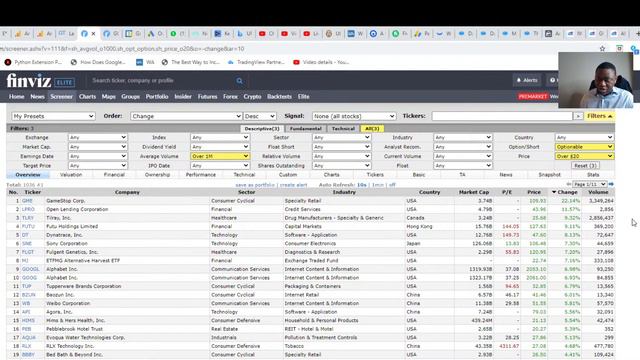Click 'Pebblebrook Hotel Trust' company cell
The height and width of the screenshot is (360, 640).
74,329
